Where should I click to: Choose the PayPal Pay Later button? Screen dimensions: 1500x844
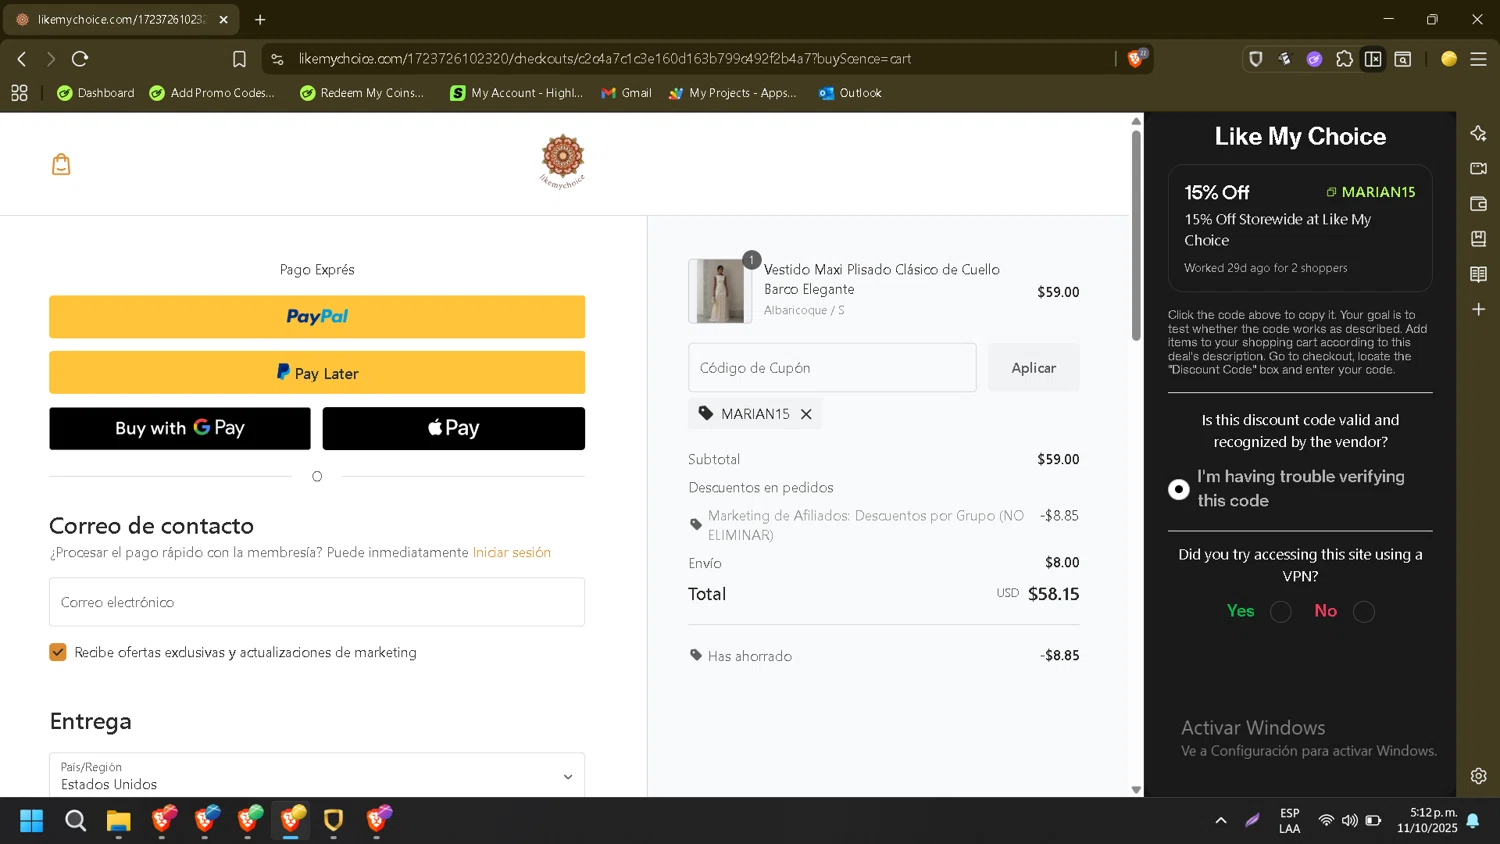tap(317, 373)
